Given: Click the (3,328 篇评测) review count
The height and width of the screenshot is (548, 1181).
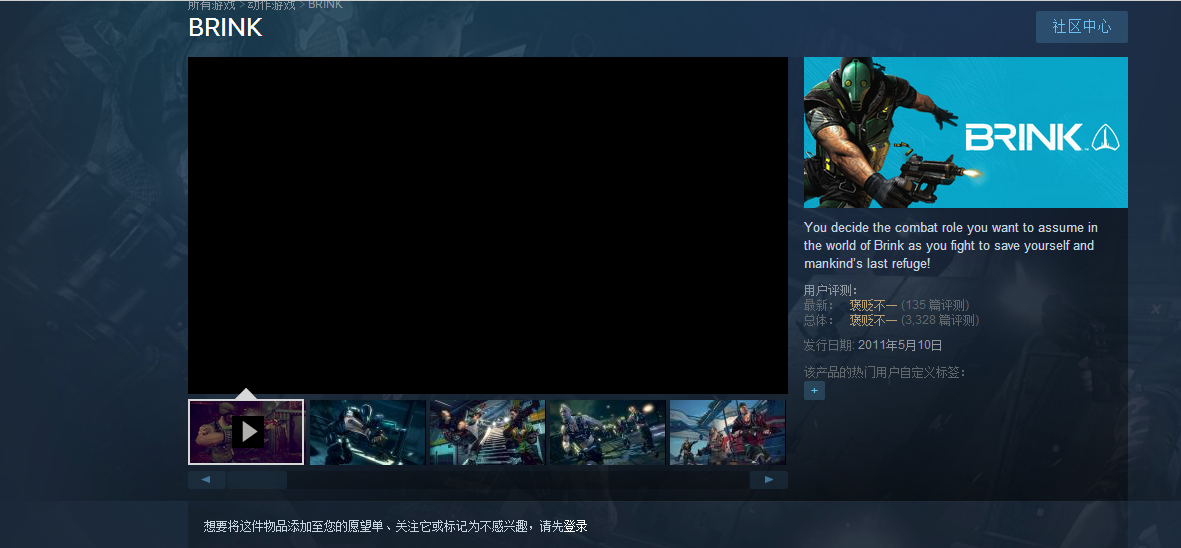Looking at the screenshot, I should 940,320.
